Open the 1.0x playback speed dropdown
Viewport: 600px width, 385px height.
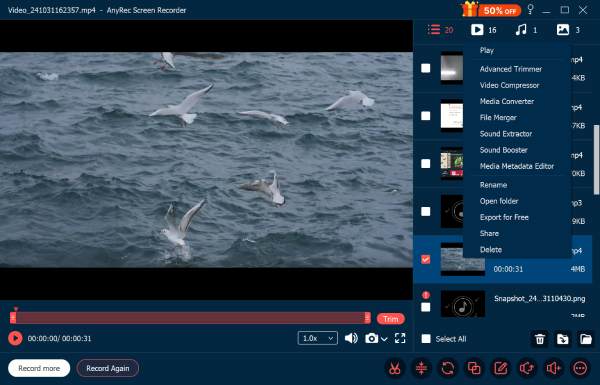[x=318, y=338]
